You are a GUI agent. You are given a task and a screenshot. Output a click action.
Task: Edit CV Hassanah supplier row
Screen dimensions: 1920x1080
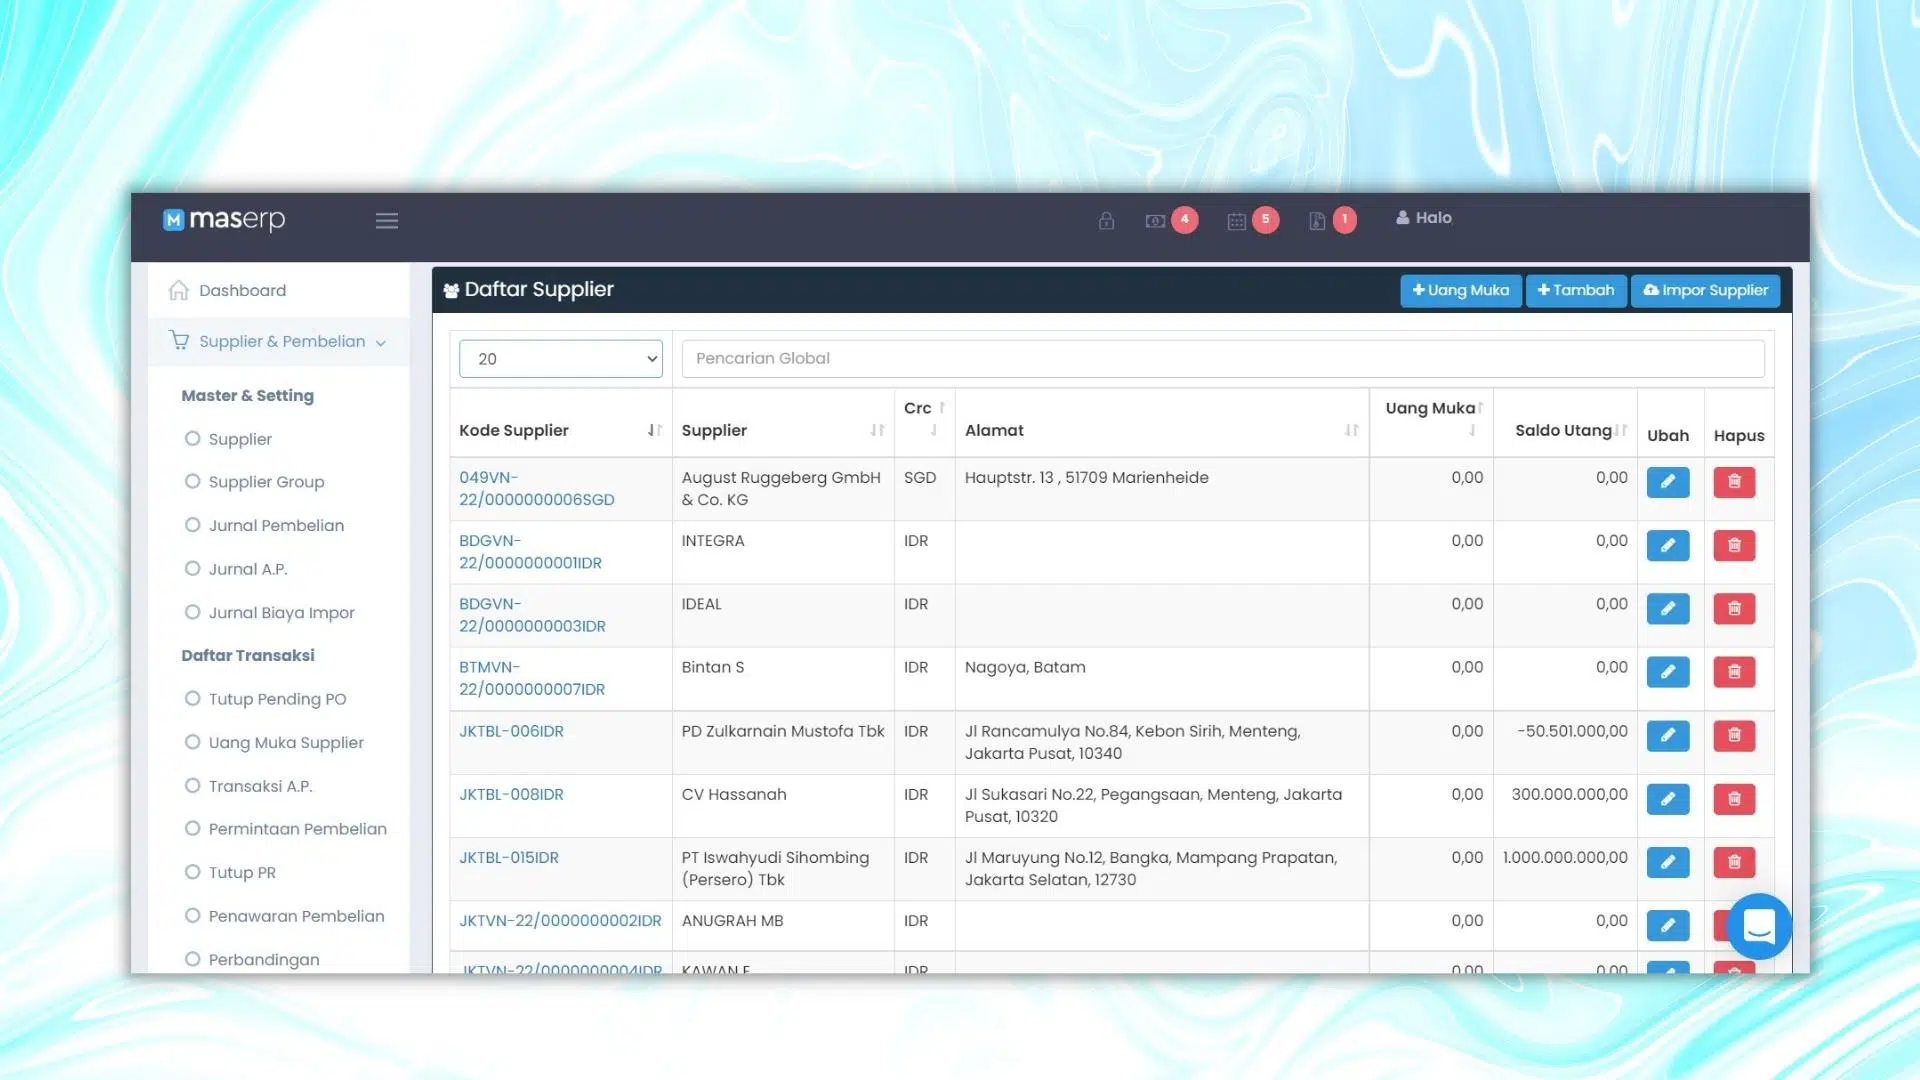point(1667,798)
